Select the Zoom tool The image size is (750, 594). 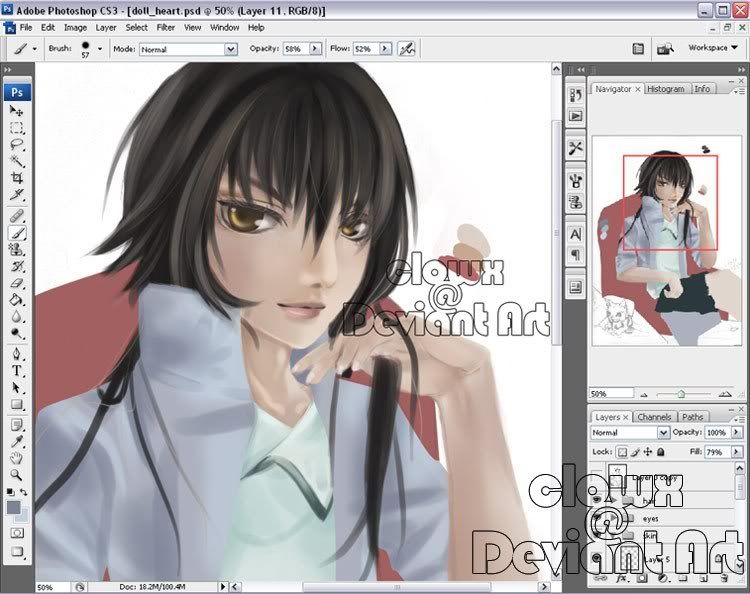coord(17,475)
